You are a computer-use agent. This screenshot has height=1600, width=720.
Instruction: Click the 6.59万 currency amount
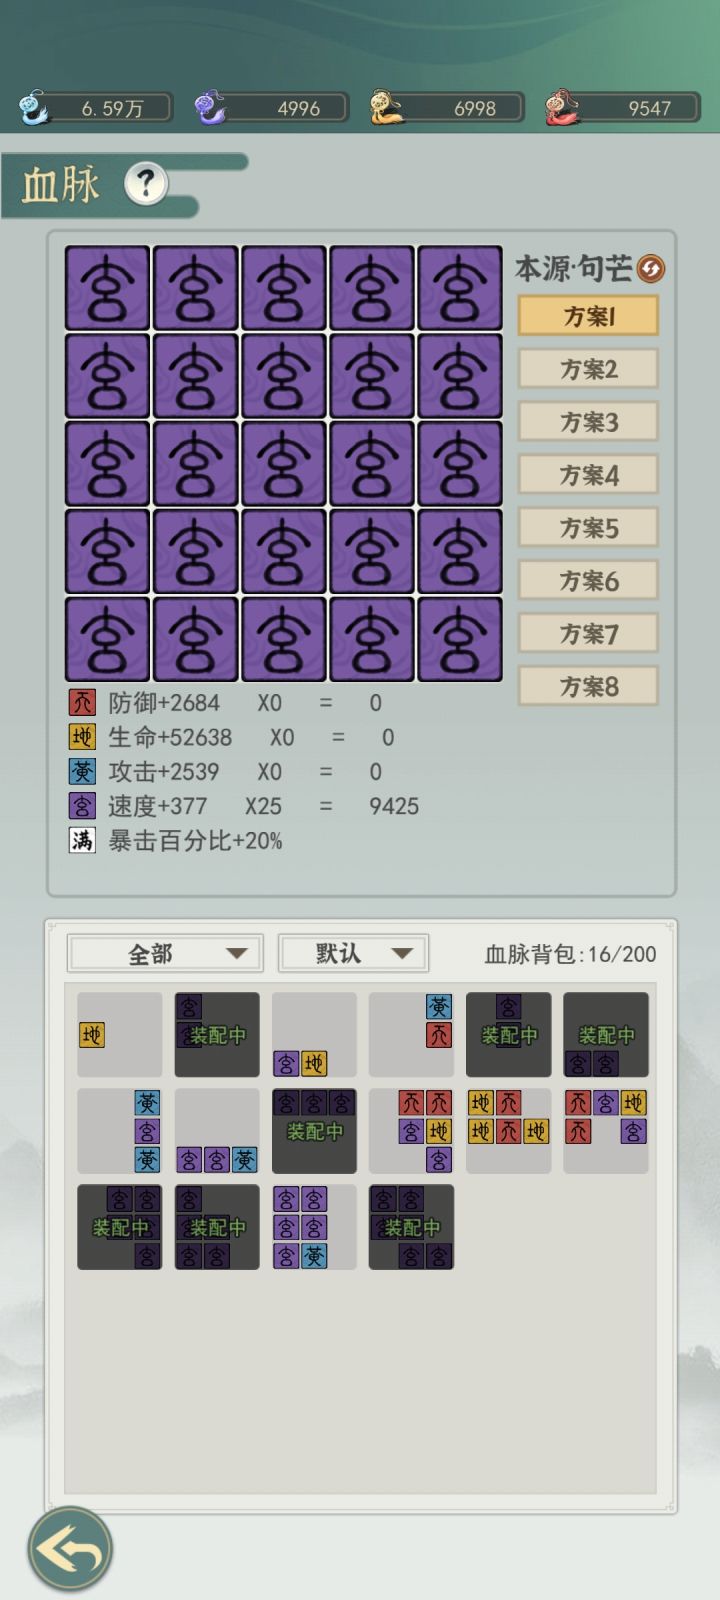coord(112,108)
